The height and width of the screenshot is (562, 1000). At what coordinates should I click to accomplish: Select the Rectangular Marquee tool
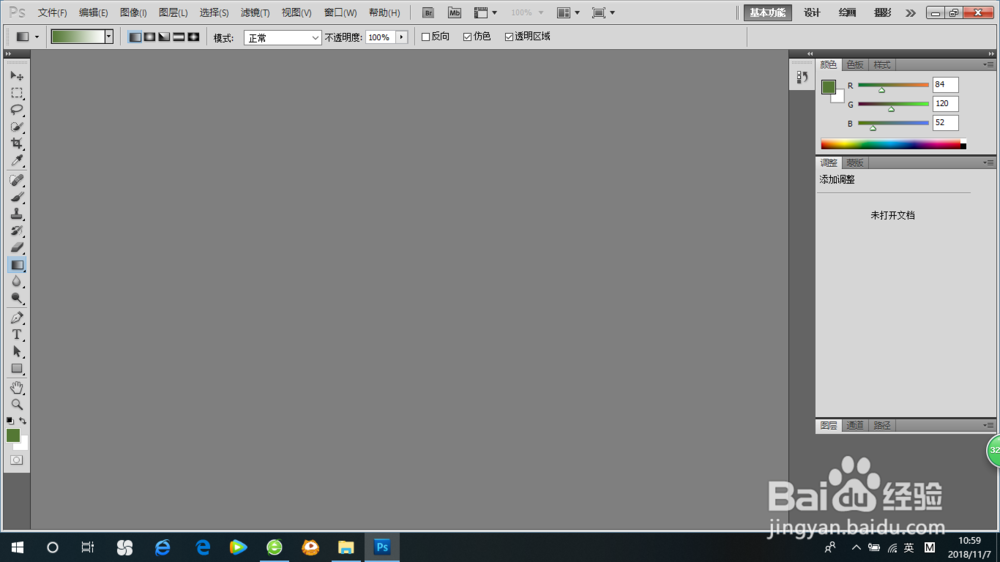coord(17,93)
